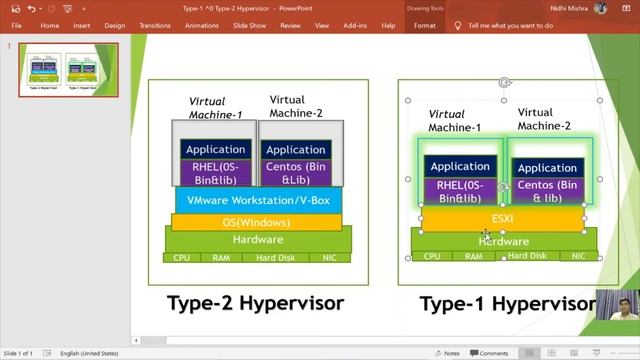Click the 'Type-2 Hypervisor' title text
The width and height of the screenshot is (640, 360).
coord(256,303)
